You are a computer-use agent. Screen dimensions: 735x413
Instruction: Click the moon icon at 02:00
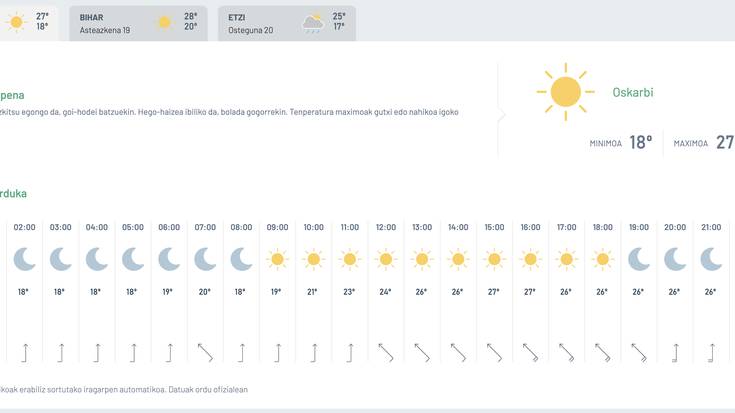(x=24, y=259)
